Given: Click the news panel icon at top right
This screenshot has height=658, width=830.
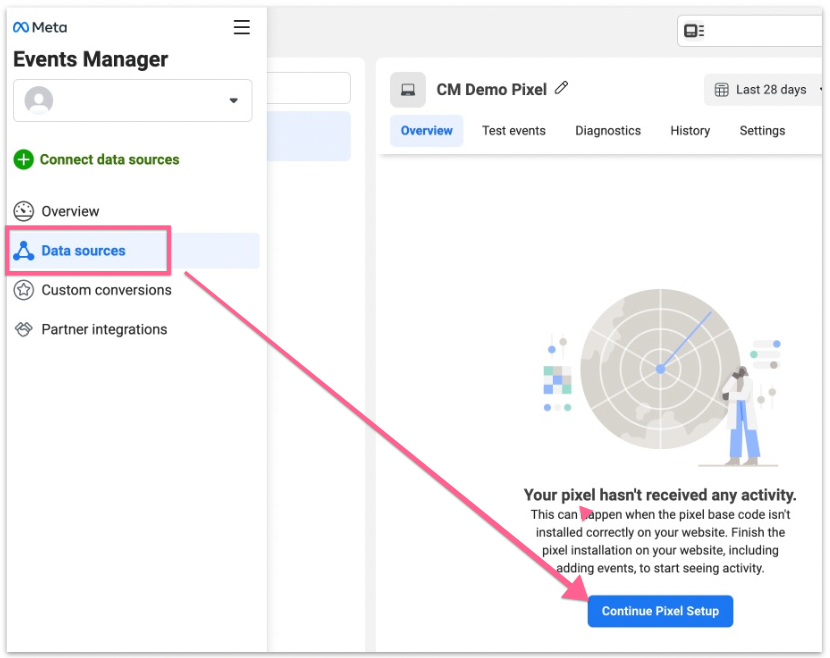Looking at the screenshot, I should click(694, 31).
